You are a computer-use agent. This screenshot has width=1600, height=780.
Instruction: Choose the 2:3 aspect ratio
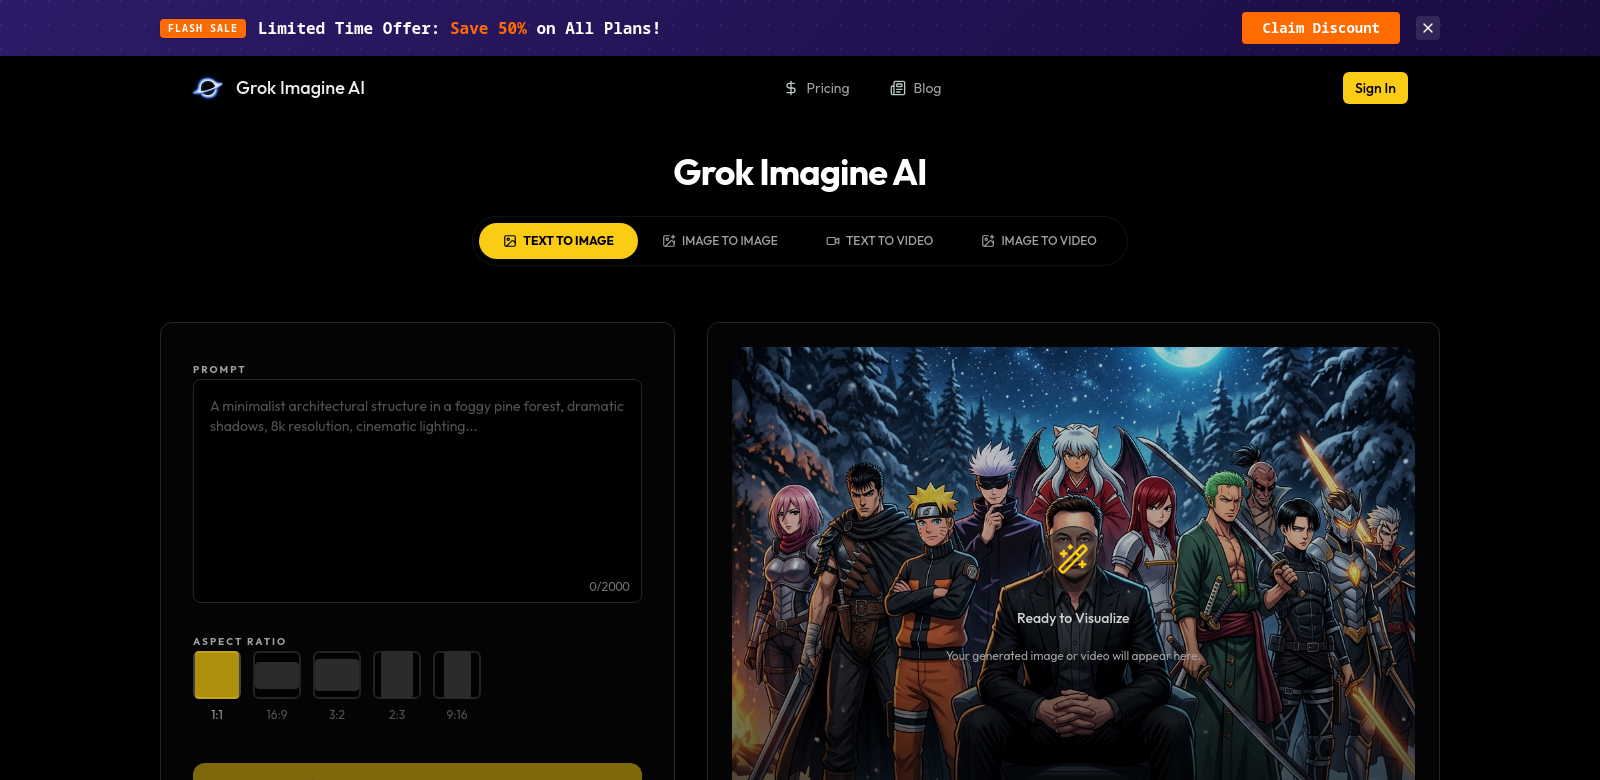click(x=397, y=675)
